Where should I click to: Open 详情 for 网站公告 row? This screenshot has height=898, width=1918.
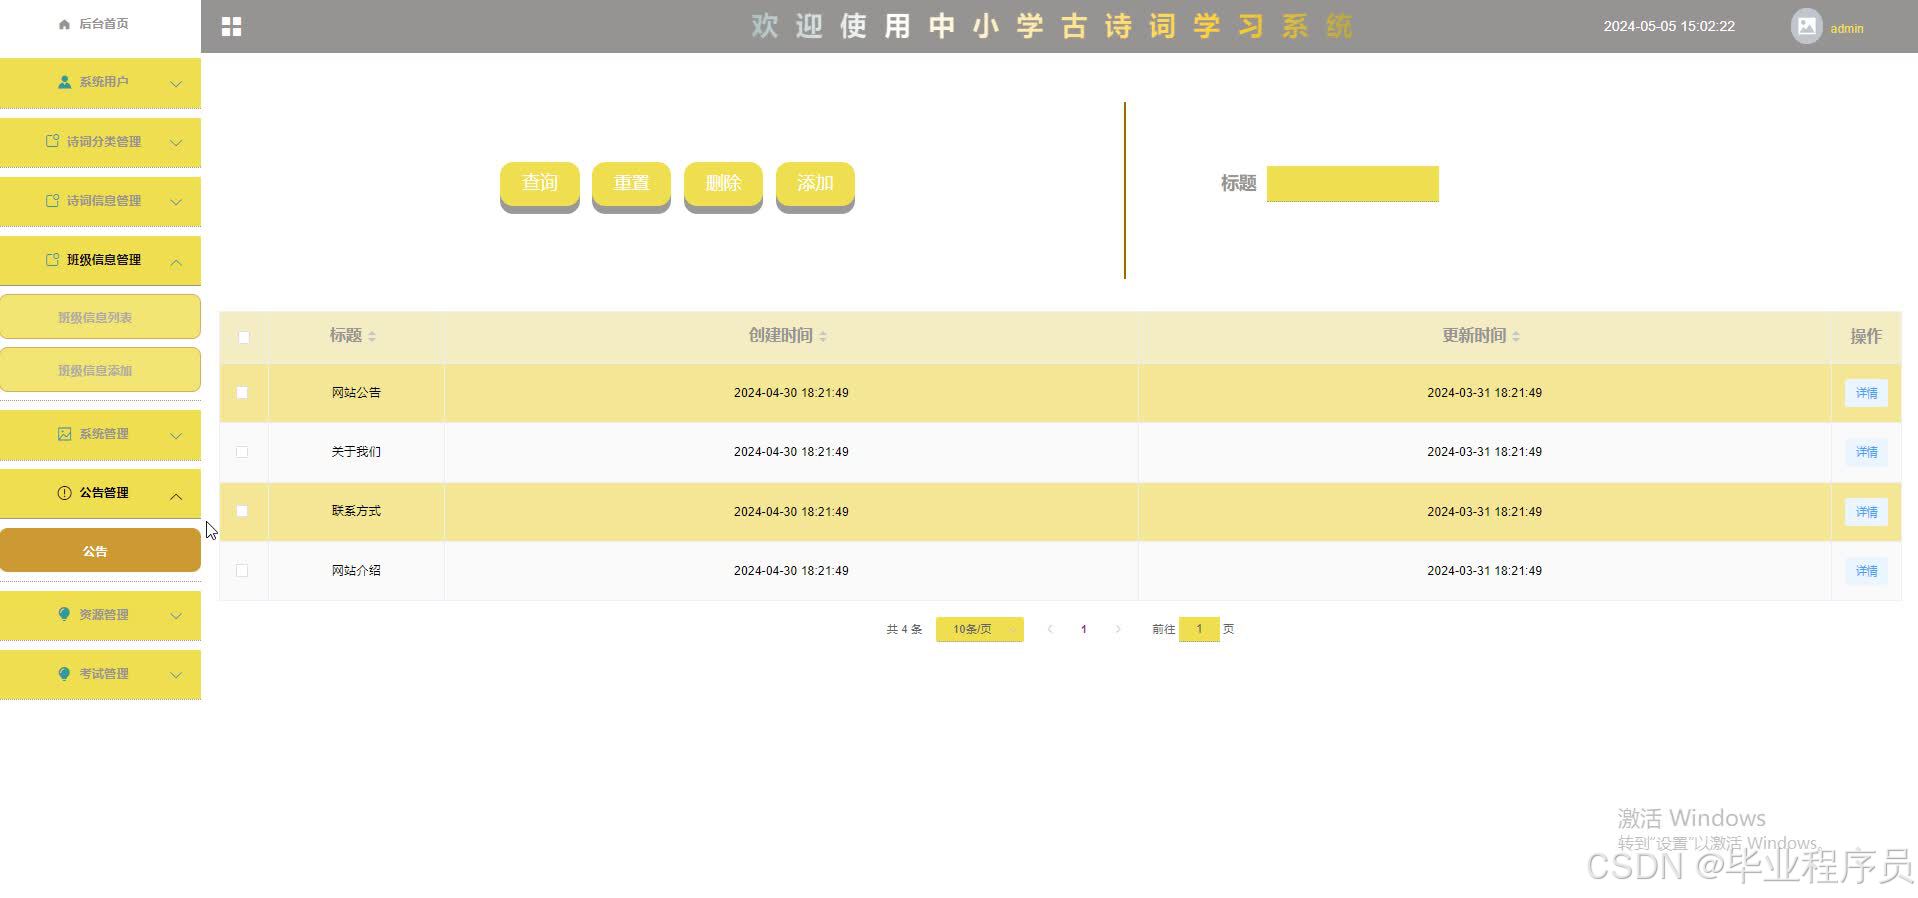pos(1866,393)
